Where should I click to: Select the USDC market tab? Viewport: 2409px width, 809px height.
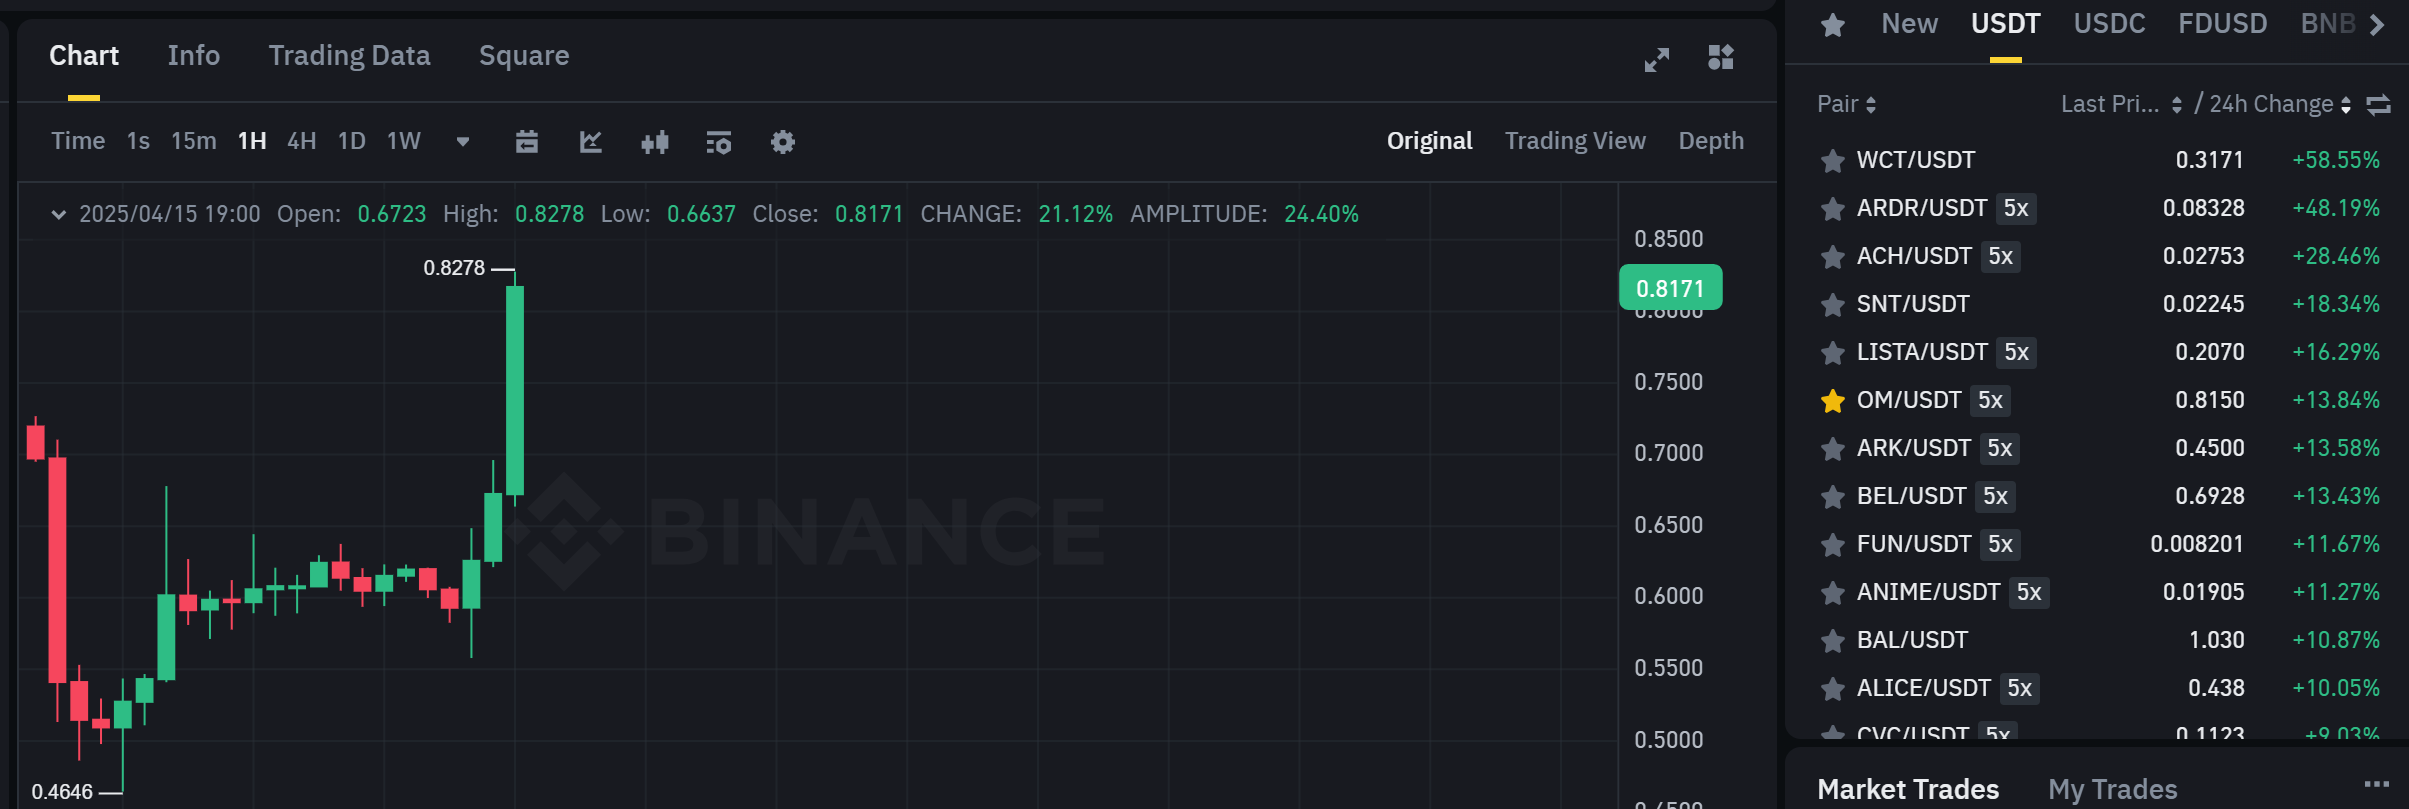click(x=2109, y=24)
